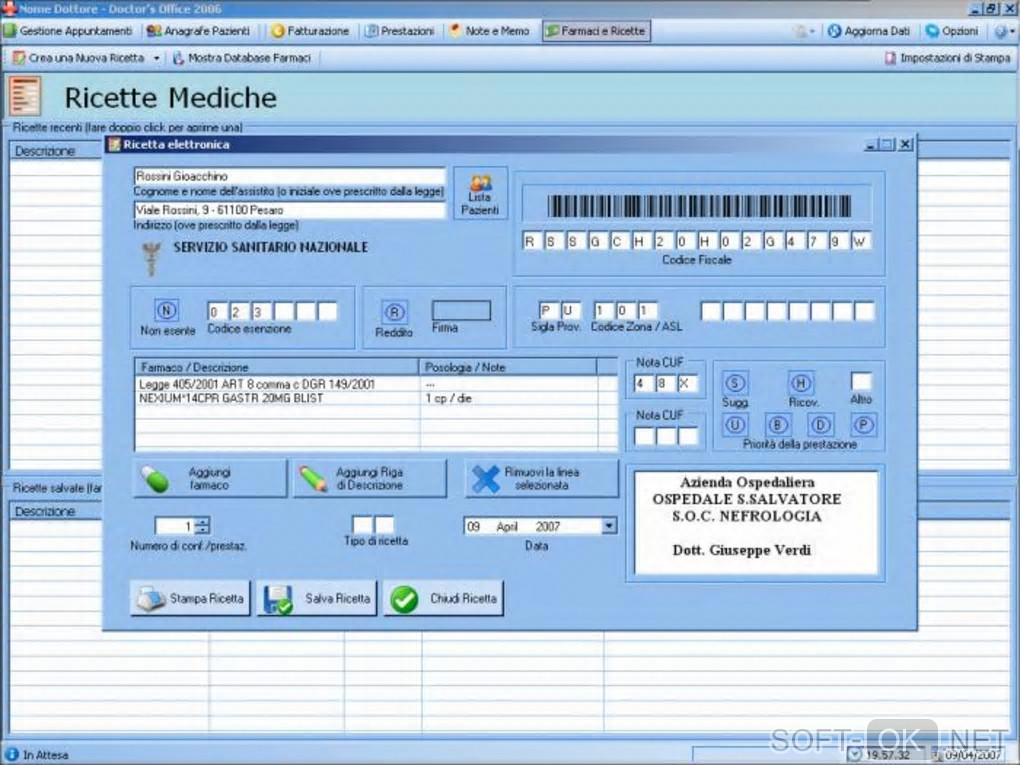Click Codice Zona / ASL box with first 1
The image size is (1020, 765).
600,310
